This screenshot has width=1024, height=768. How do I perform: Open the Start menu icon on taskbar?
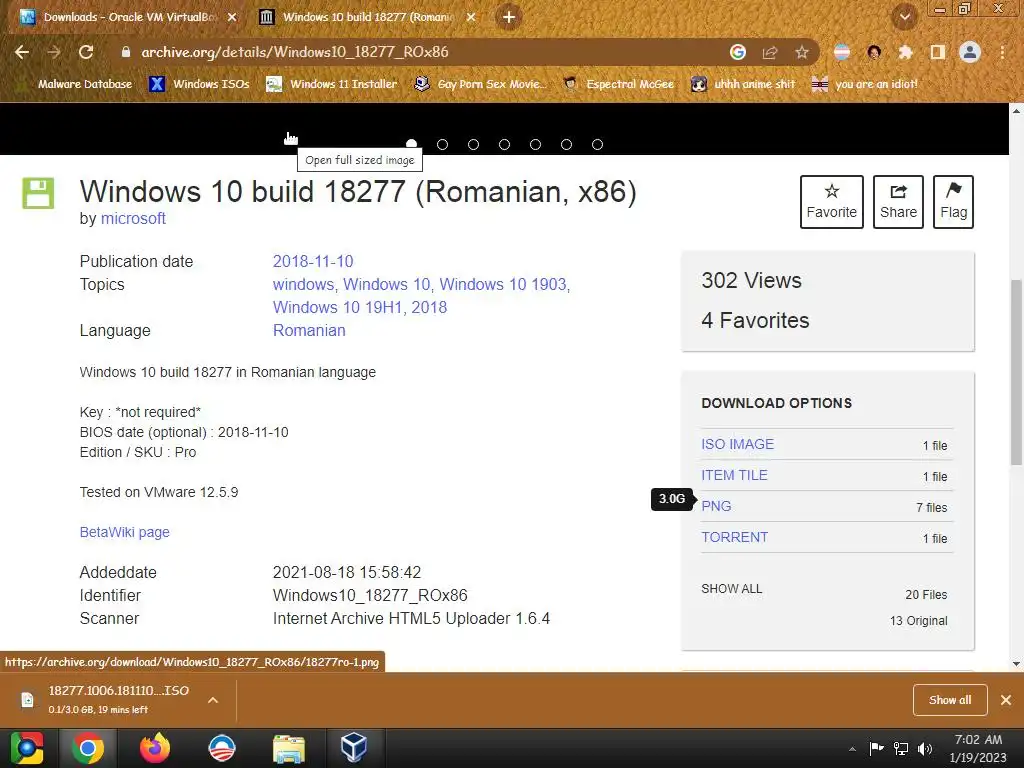pyautogui.click(x=27, y=748)
